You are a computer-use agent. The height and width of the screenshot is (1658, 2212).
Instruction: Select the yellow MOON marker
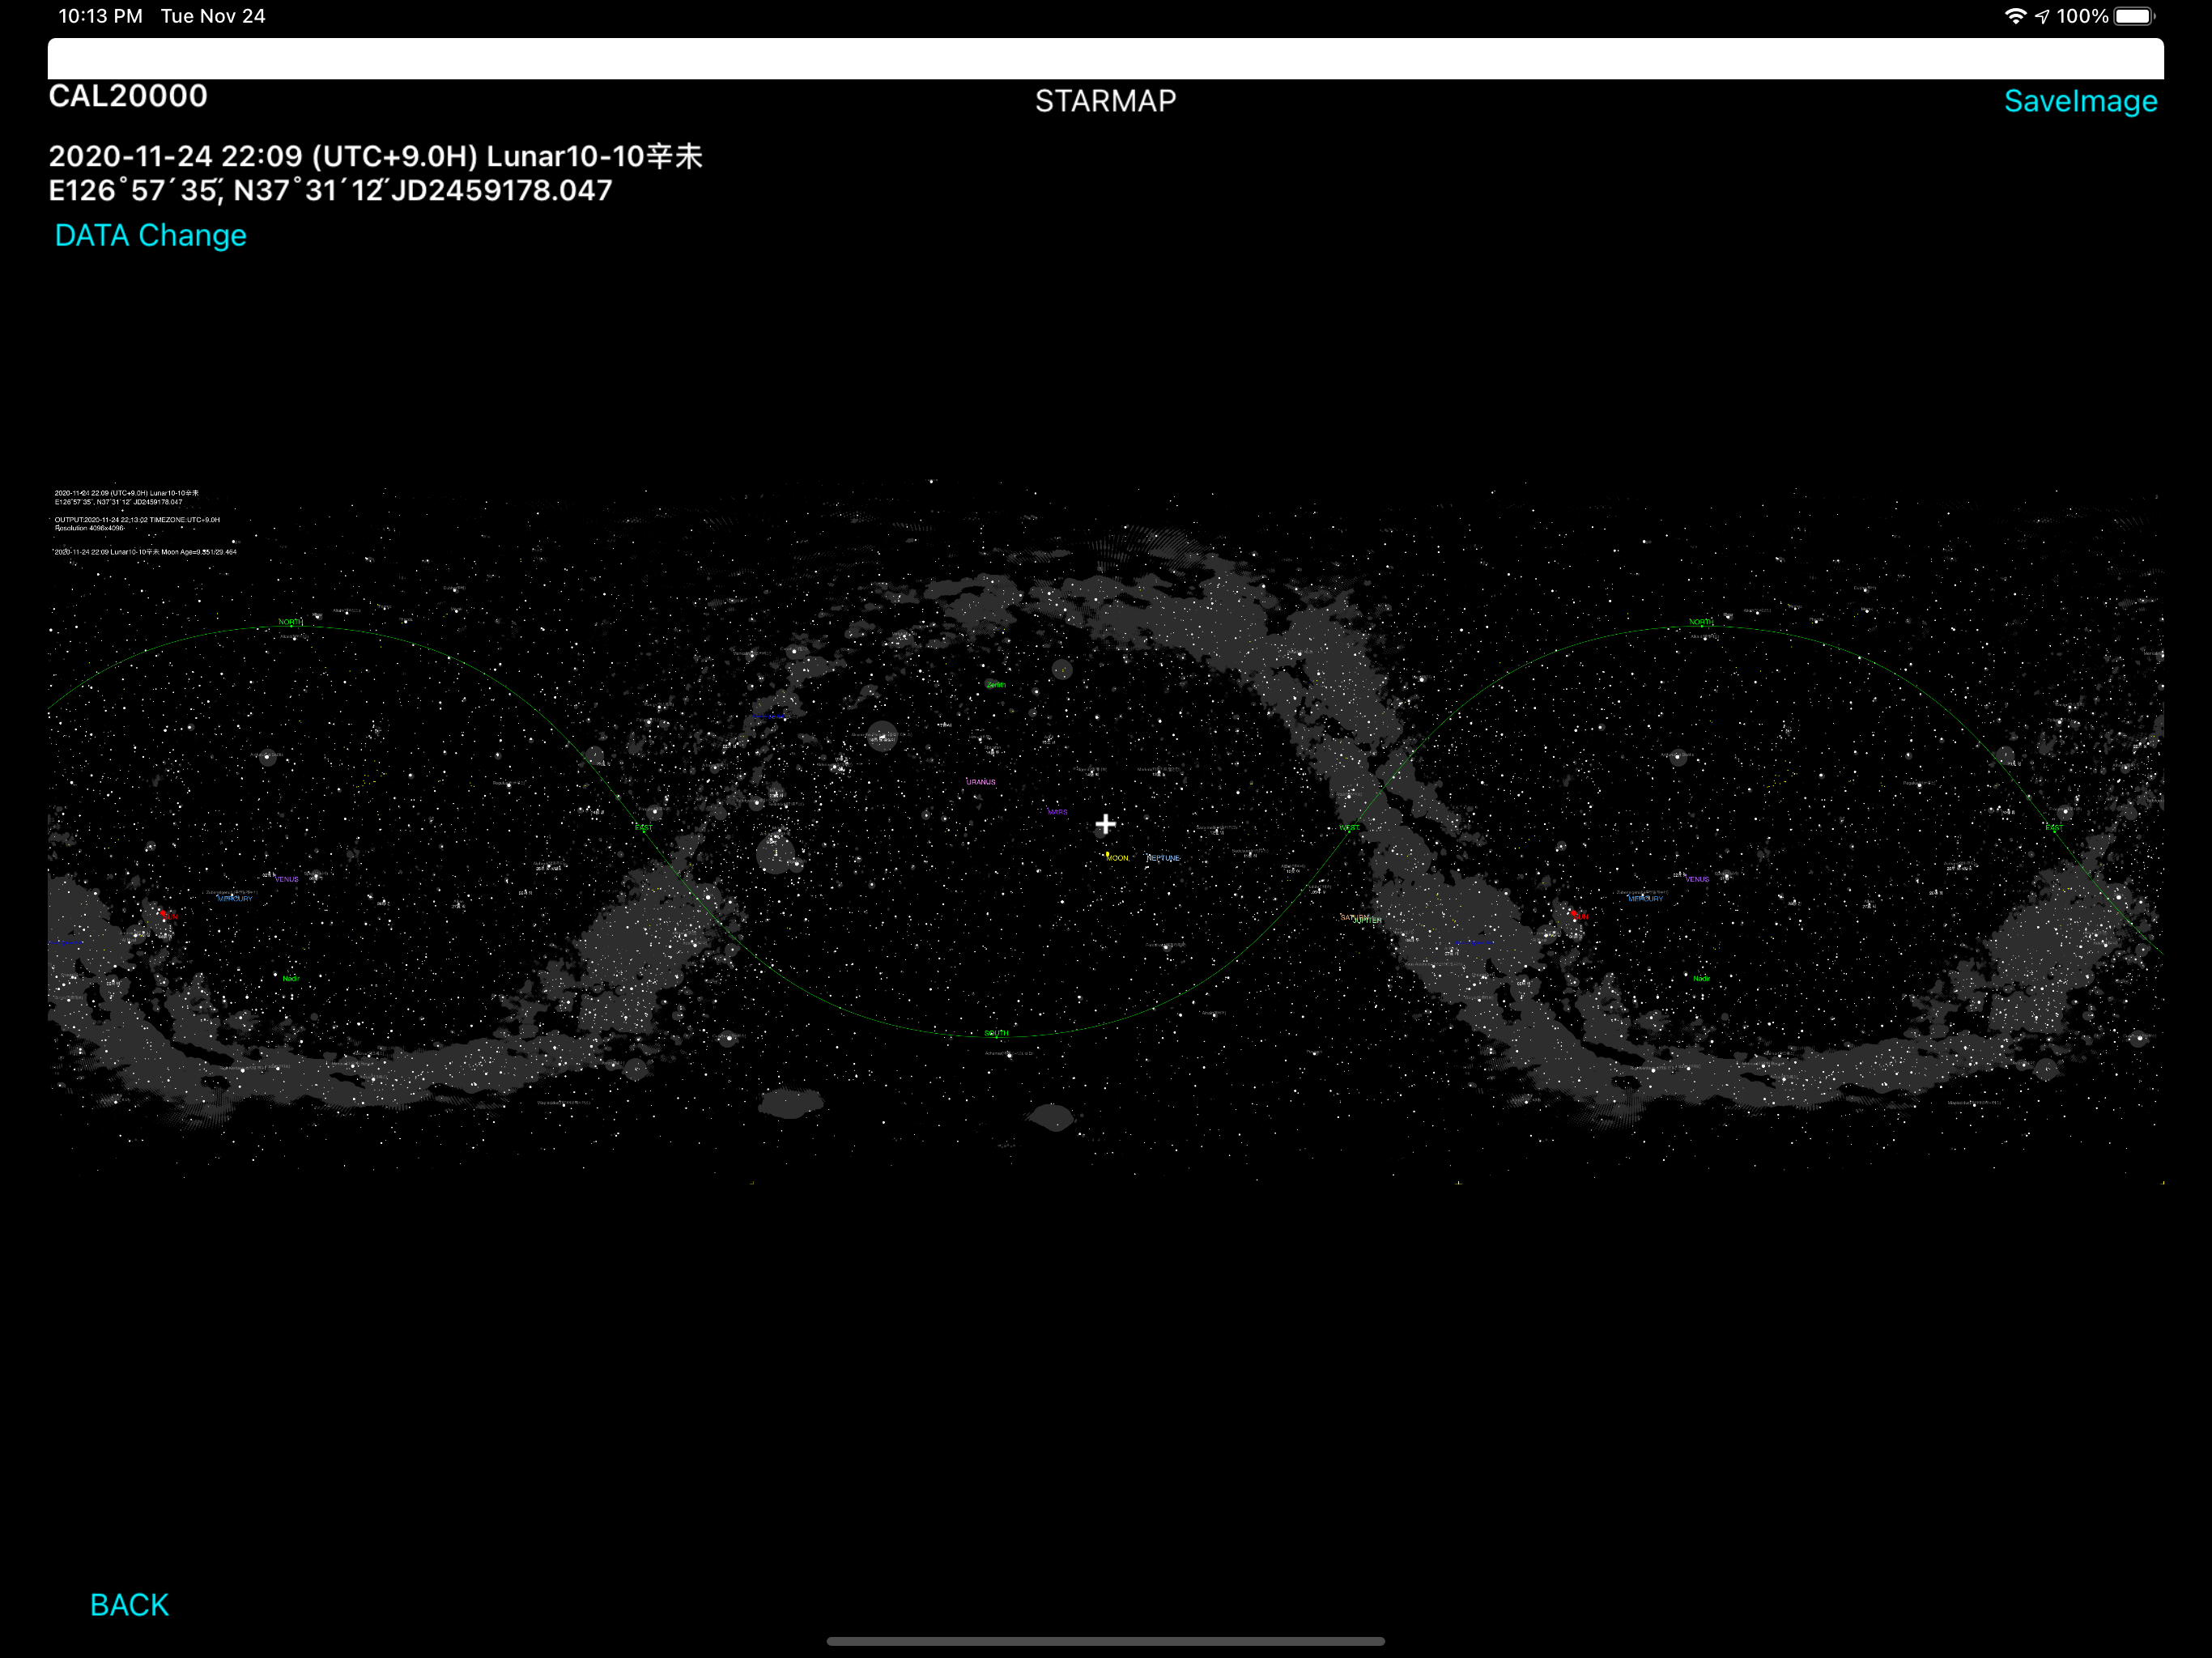(1115, 857)
